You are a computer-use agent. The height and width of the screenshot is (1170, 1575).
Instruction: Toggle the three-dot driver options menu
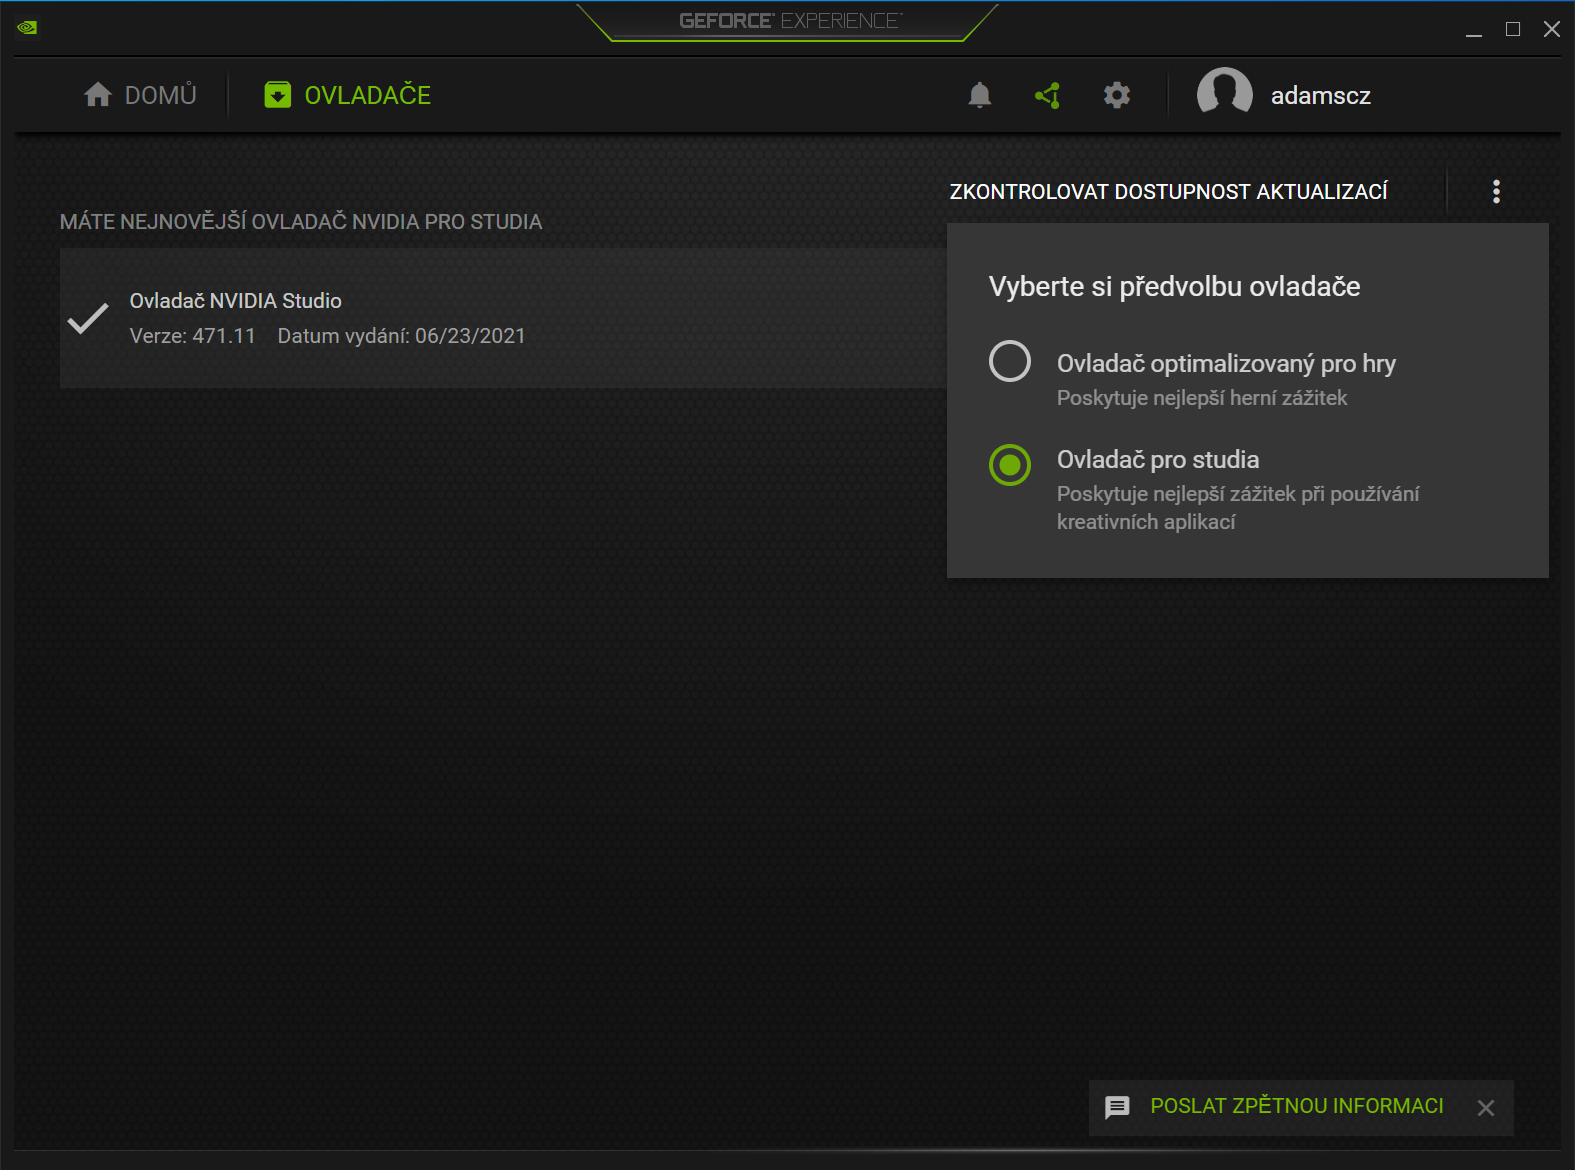tap(1496, 191)
